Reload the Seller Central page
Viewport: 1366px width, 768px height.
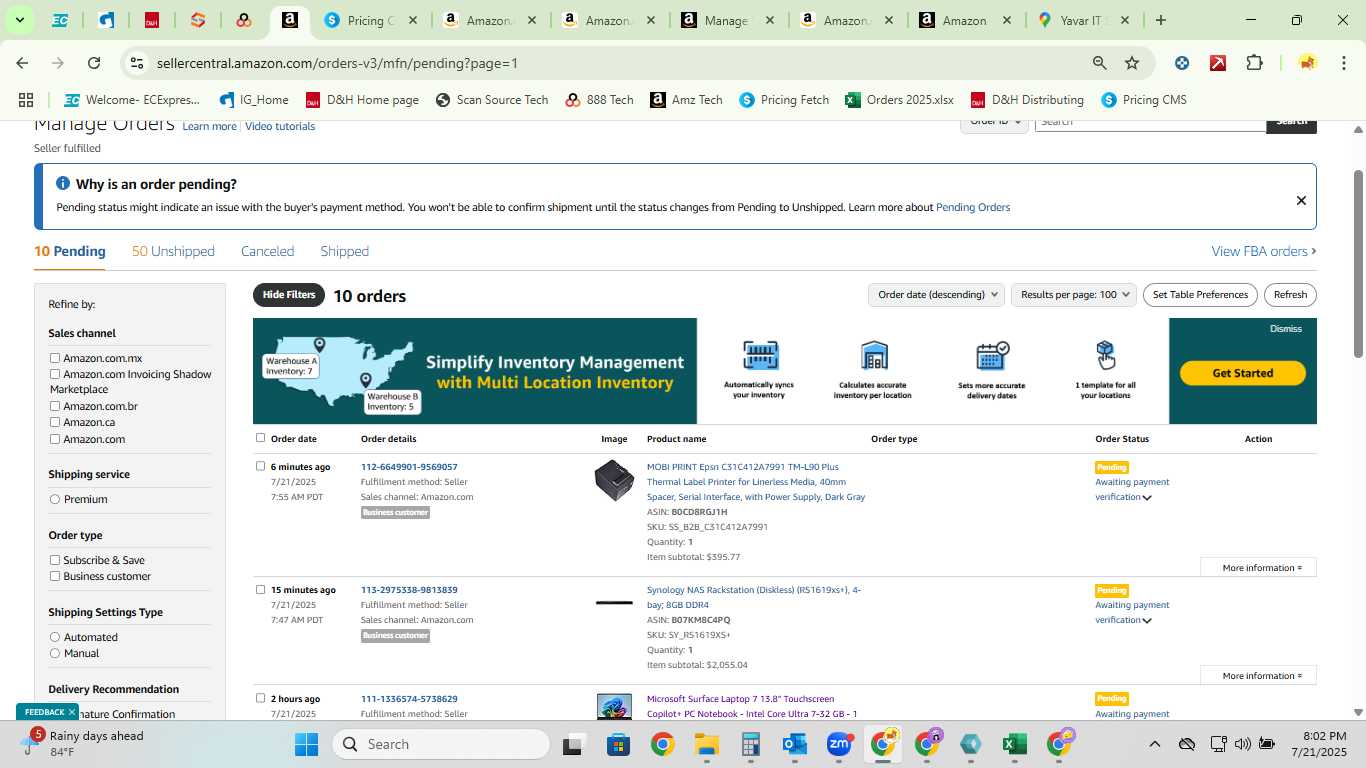click(94, 63)
